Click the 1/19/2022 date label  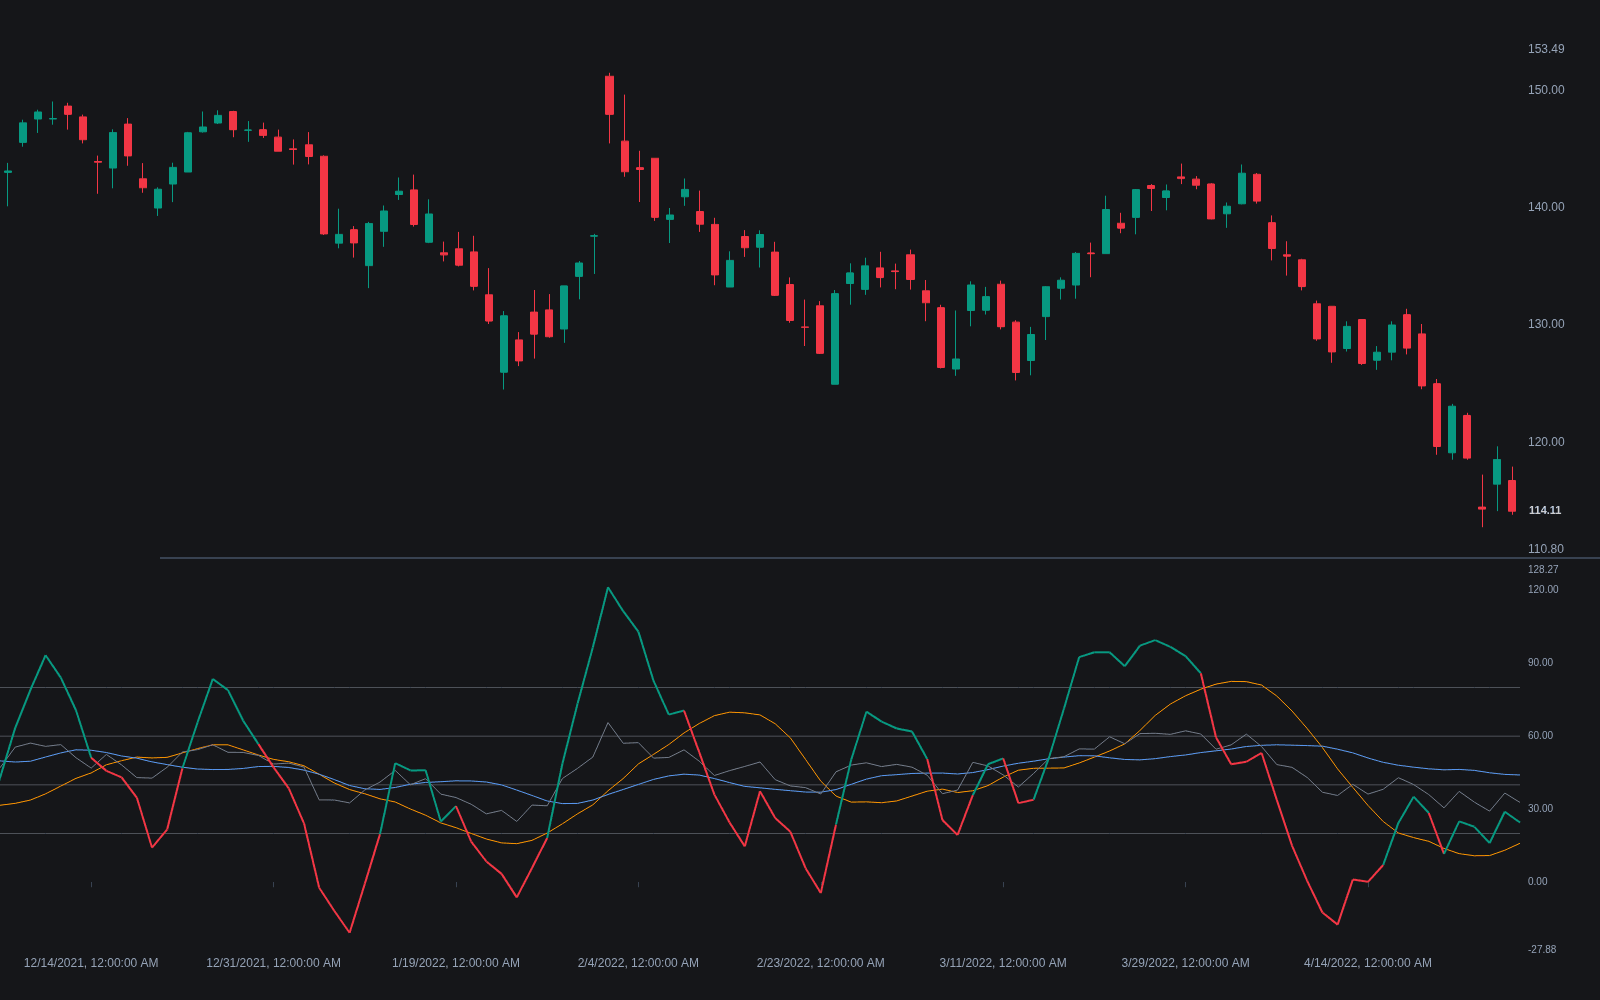456,963
